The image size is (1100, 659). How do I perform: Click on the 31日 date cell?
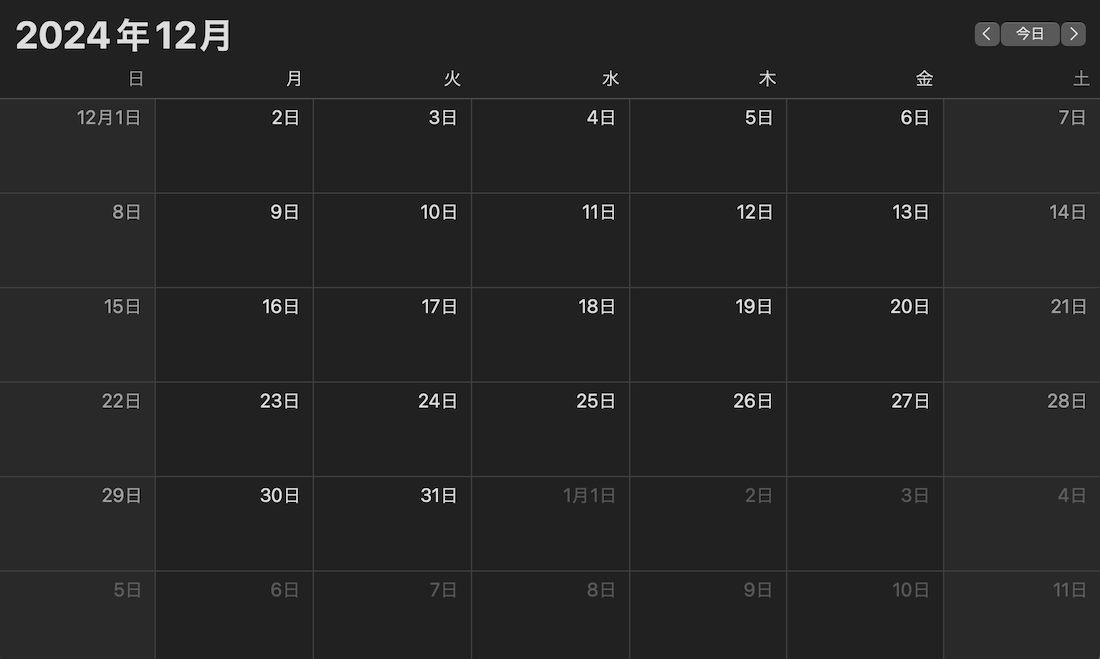tap(393, 524)
